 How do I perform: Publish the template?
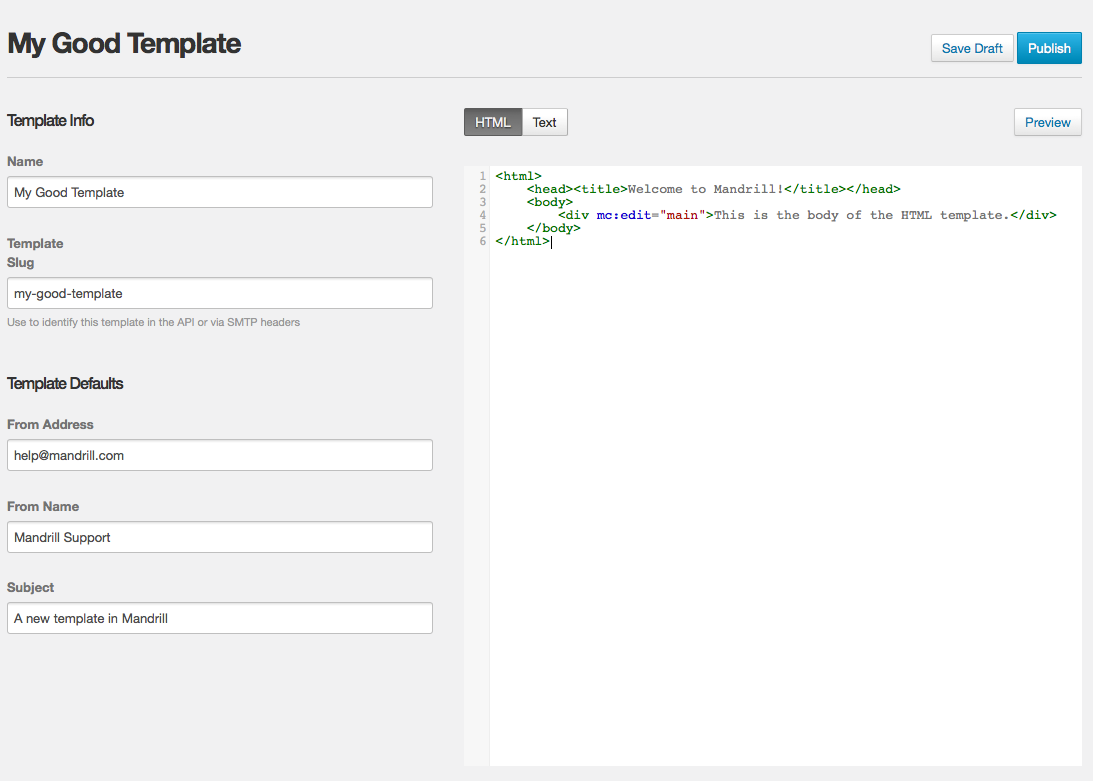(1049, 48)
